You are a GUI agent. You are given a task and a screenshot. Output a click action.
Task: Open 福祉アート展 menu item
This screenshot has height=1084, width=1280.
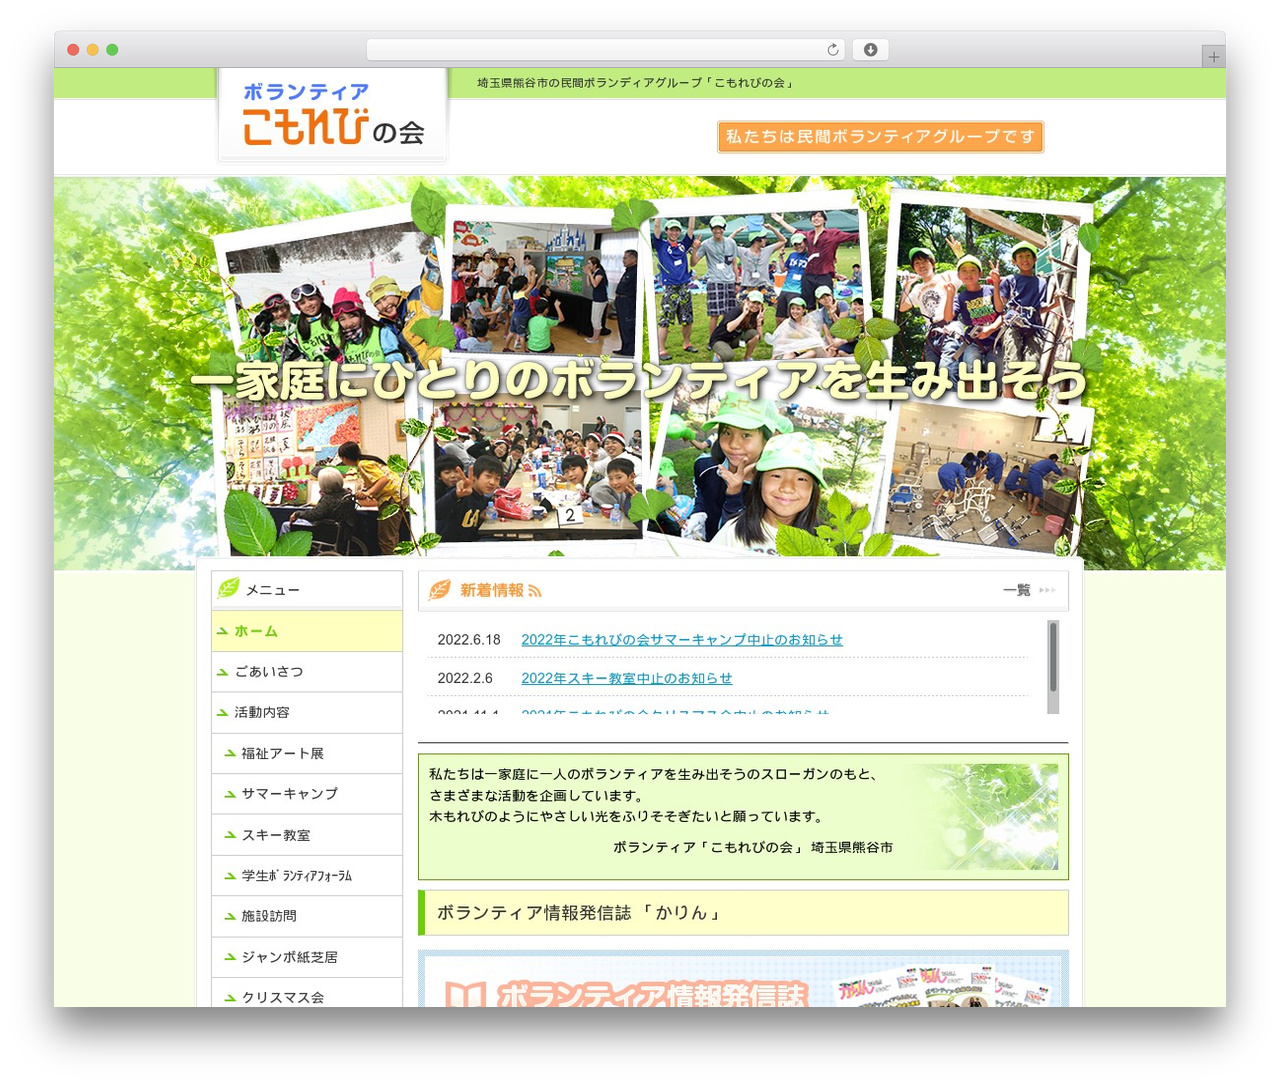(x=307, y=754)
